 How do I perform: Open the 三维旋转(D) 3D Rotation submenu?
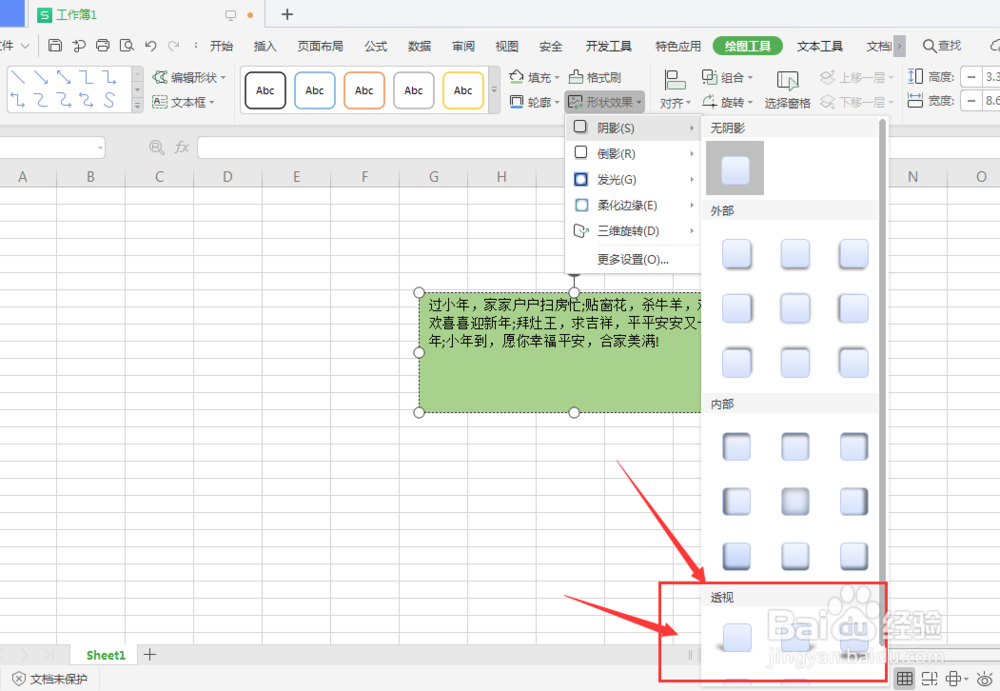pos(633,231)
